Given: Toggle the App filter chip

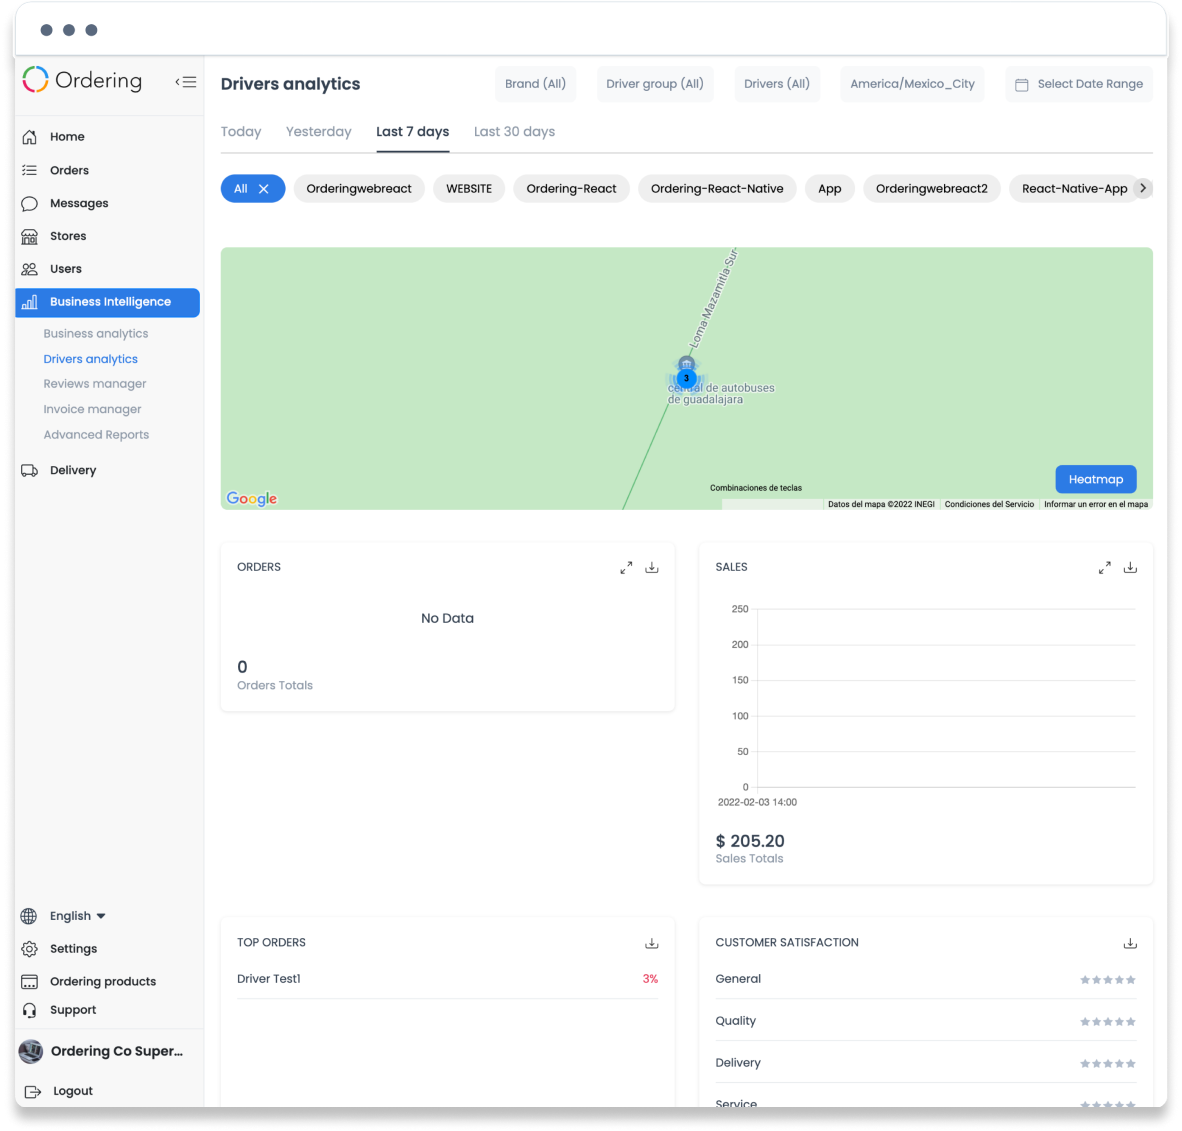Looking at the screenshot, I should click(x=829, y=188).
